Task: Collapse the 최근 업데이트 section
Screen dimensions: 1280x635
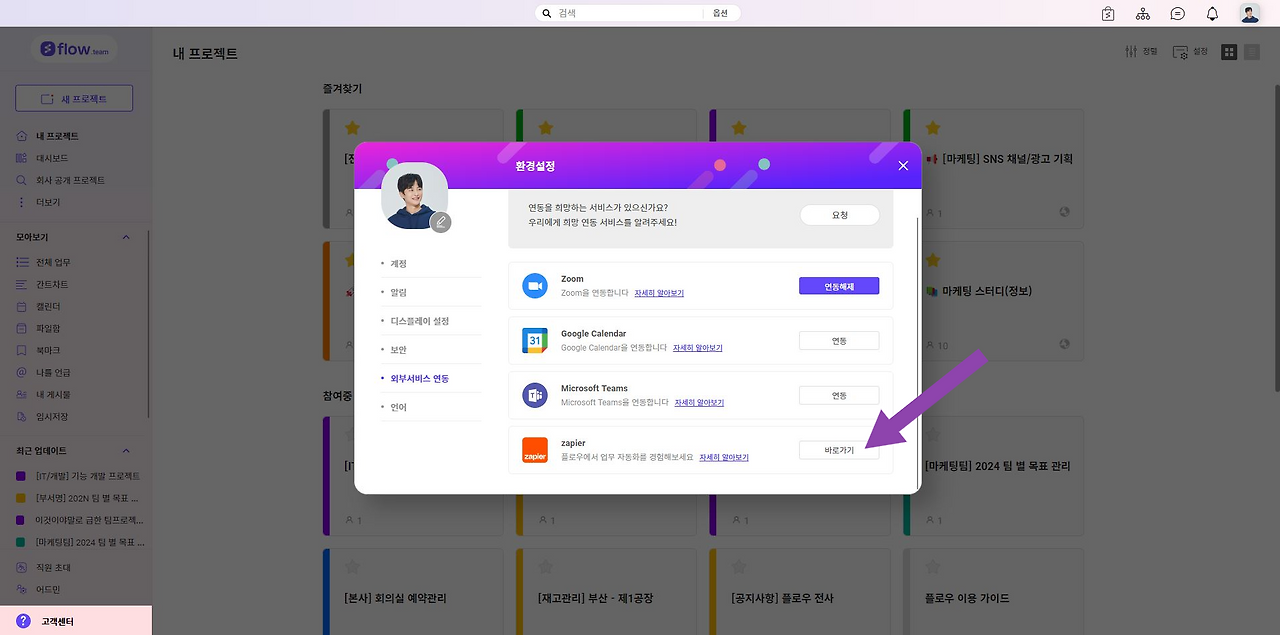Action: click(125, 450)
